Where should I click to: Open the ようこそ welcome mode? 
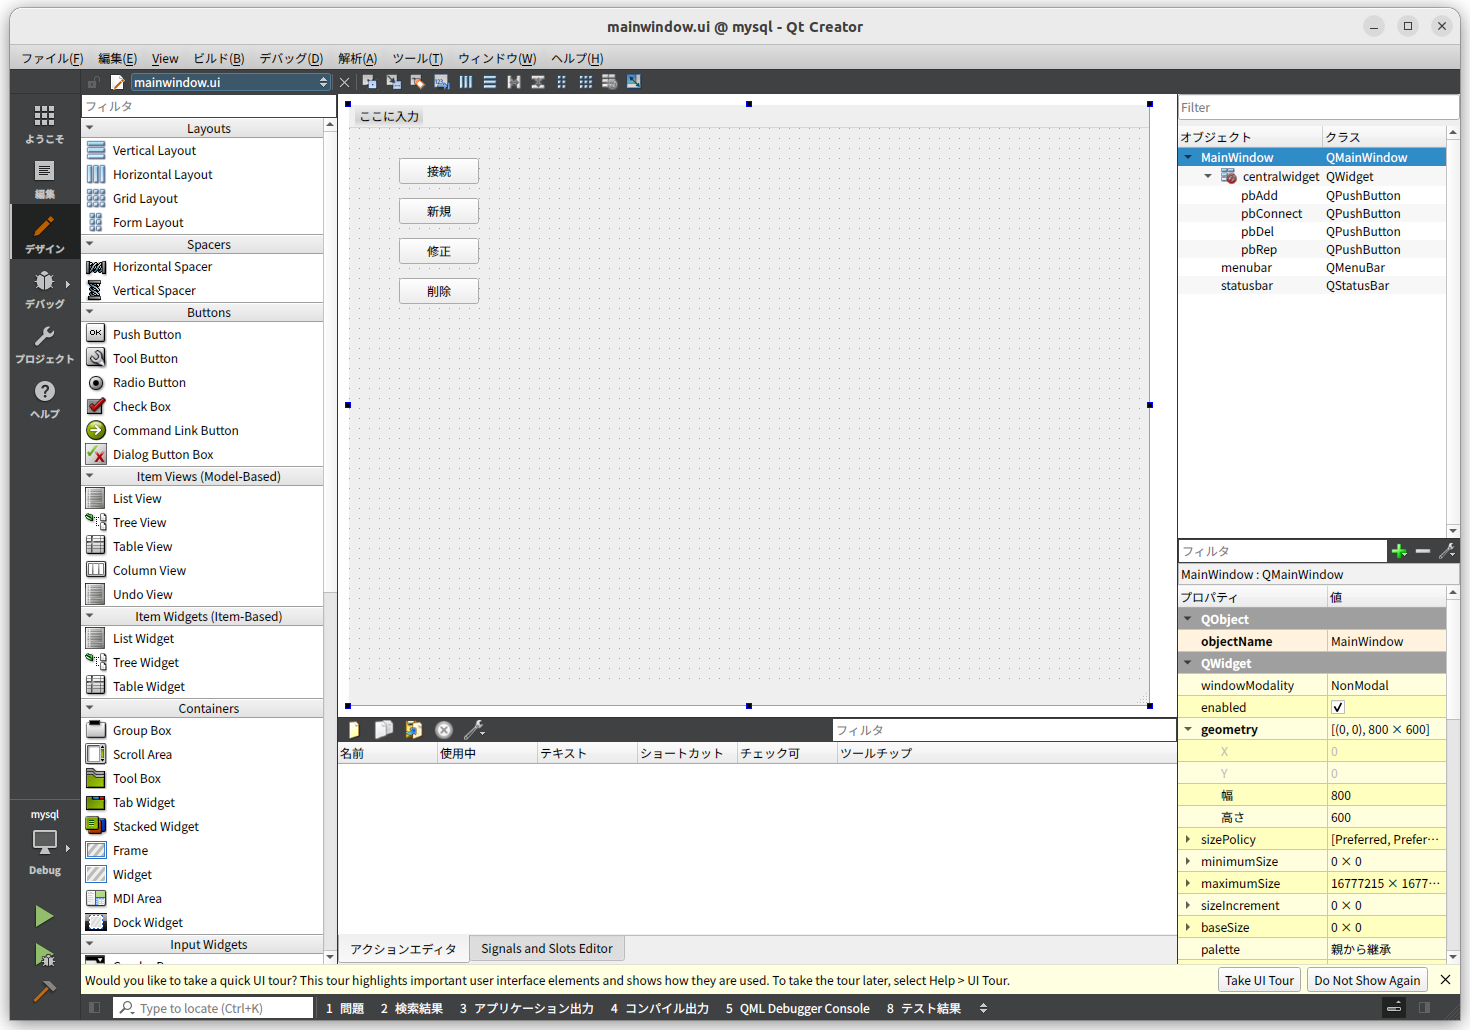pyautogui.click(x=44, y=124)
